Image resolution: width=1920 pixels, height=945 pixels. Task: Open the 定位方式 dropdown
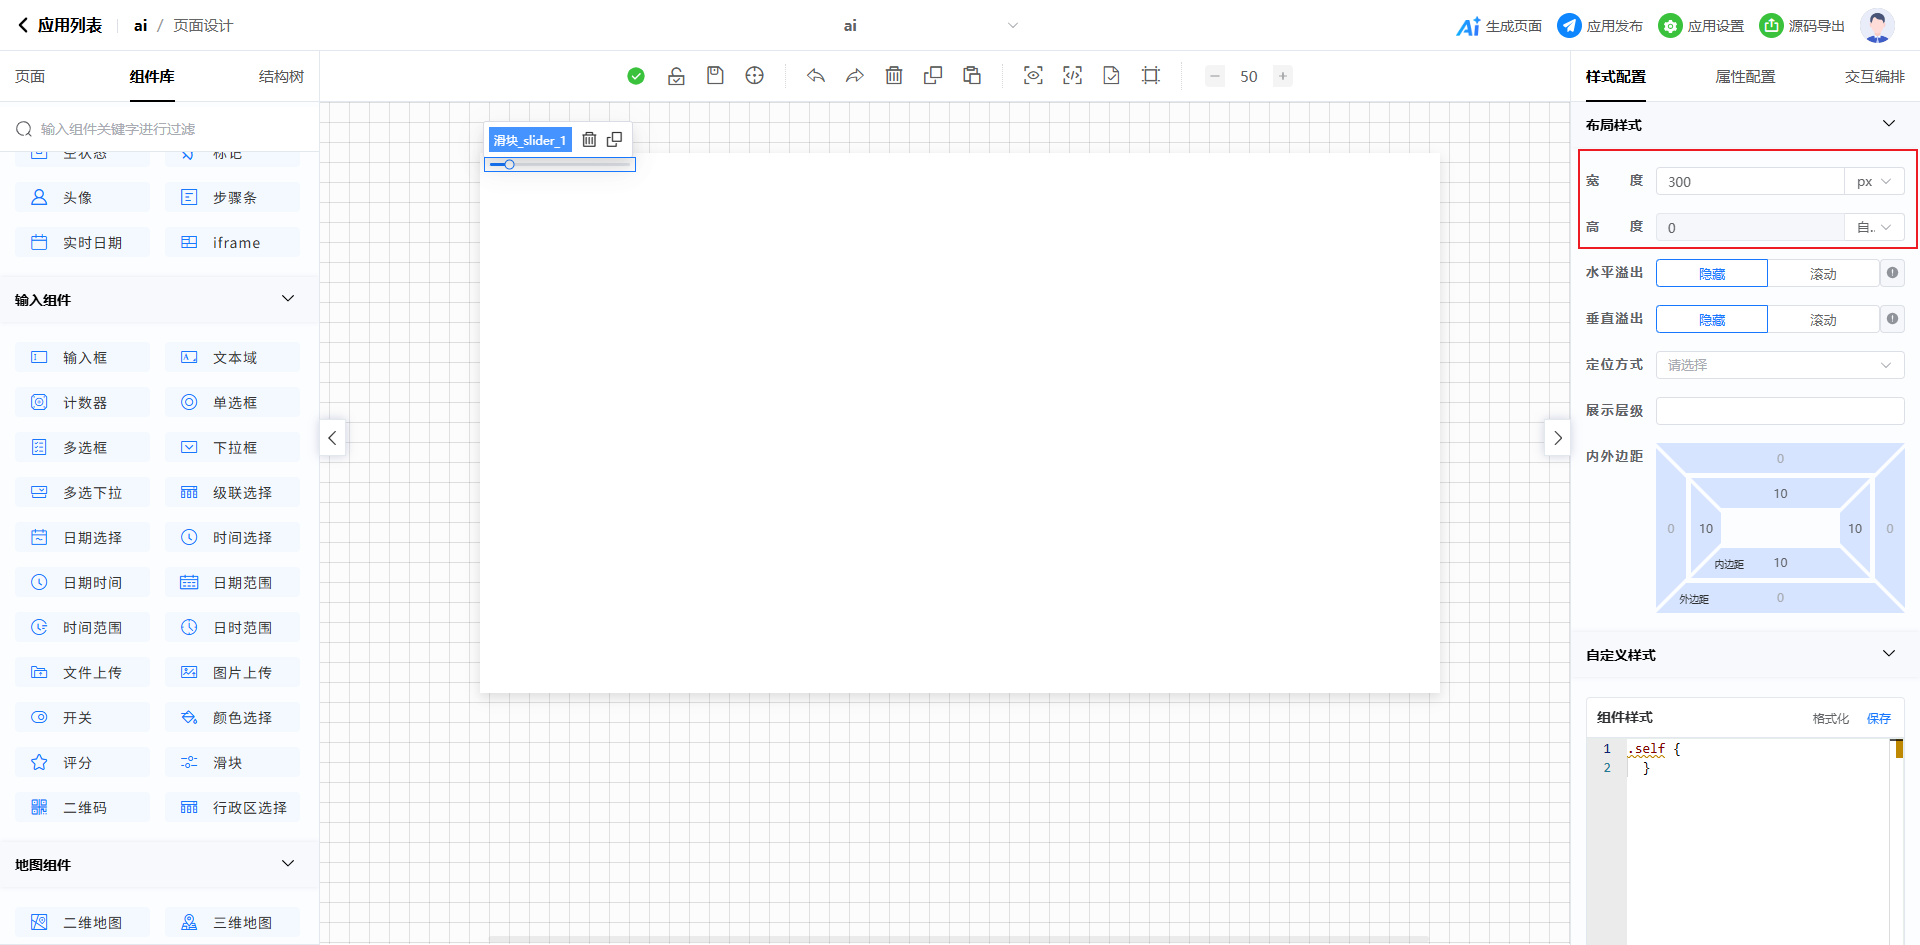(x=1779, y=365)
